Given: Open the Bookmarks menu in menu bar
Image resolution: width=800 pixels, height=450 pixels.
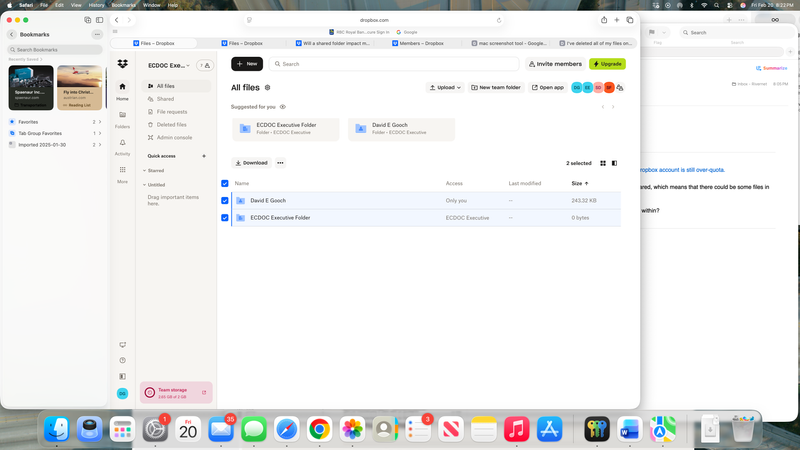Looking at the screenshot, I should 123,4.
